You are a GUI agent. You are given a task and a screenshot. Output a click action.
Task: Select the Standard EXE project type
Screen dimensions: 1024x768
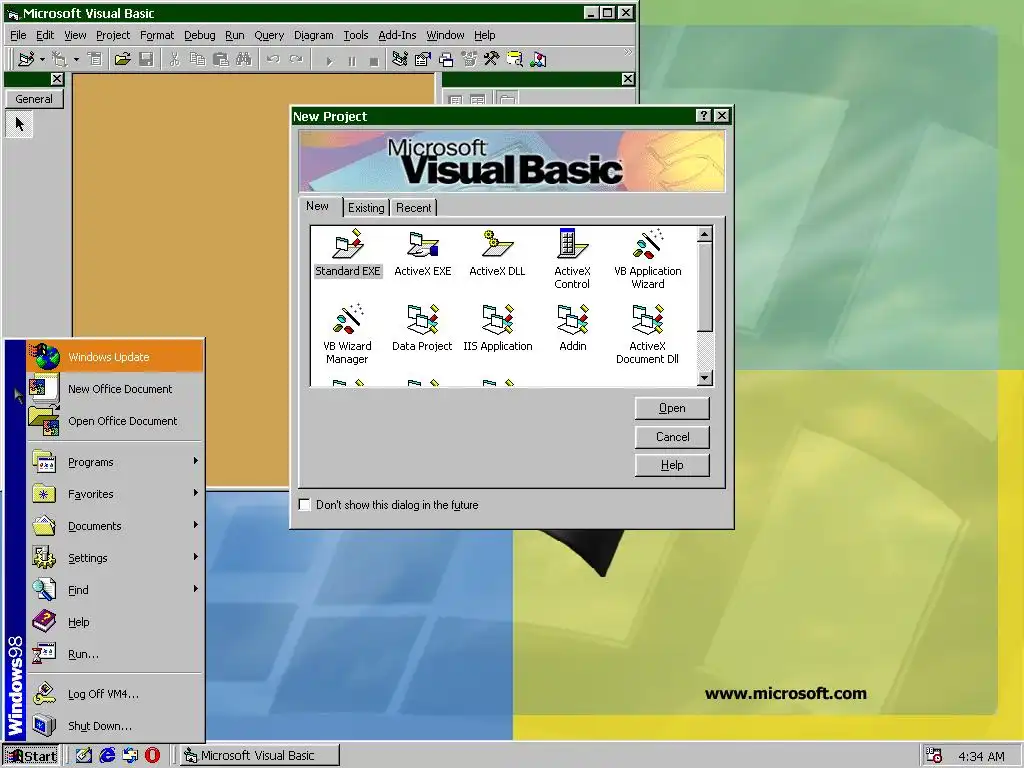point(347,253)
